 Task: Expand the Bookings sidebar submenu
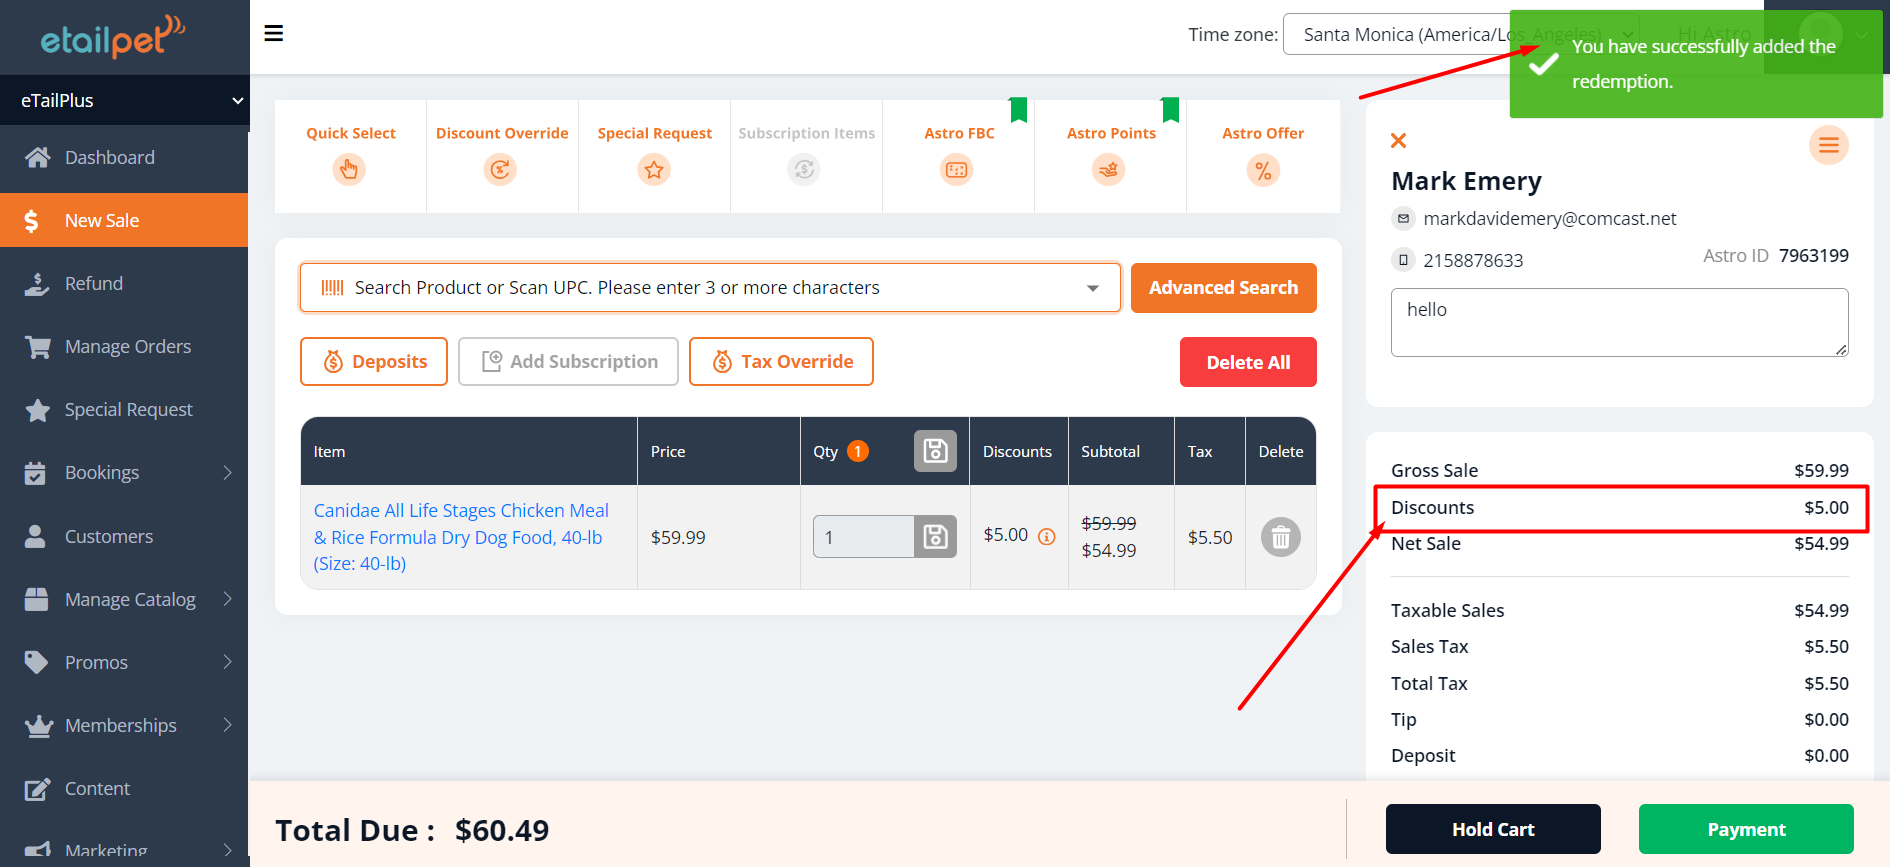[x=227, y=473]
